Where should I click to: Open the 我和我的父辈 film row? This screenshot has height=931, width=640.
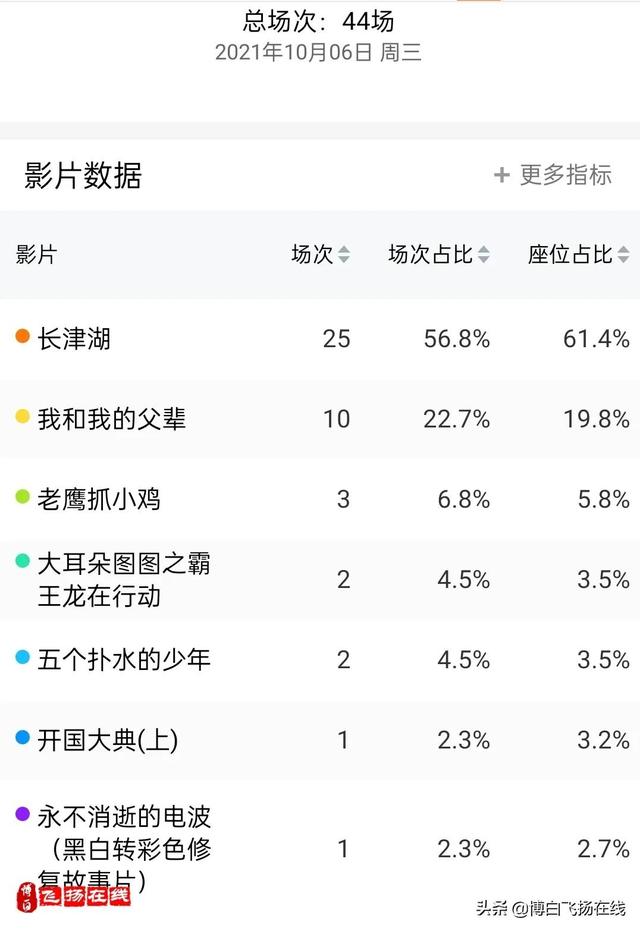(320, 419)
